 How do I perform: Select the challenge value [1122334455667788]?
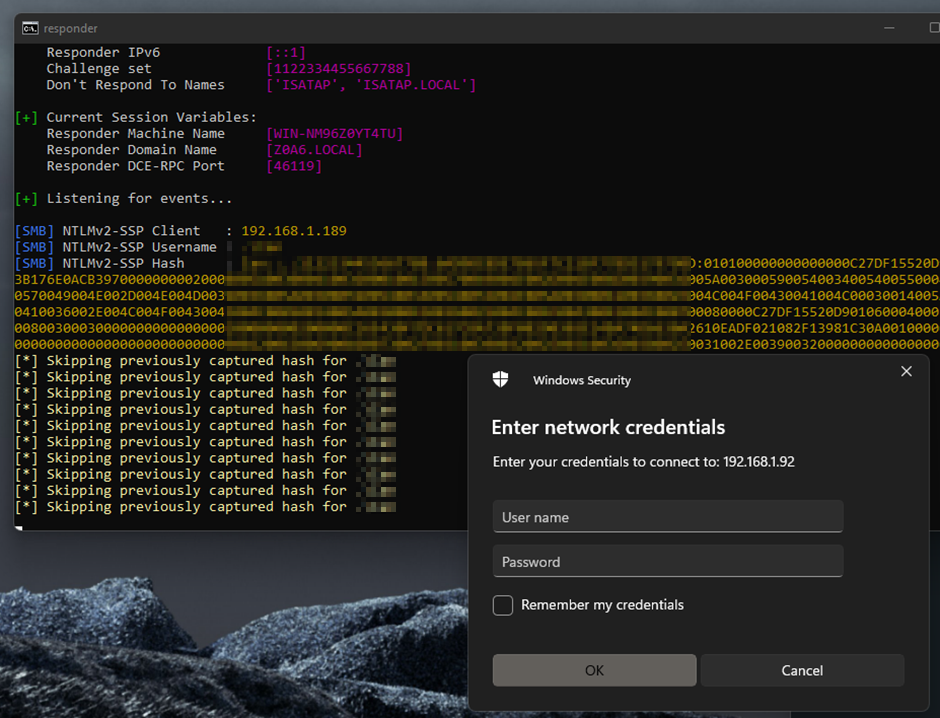click(339, 69)
